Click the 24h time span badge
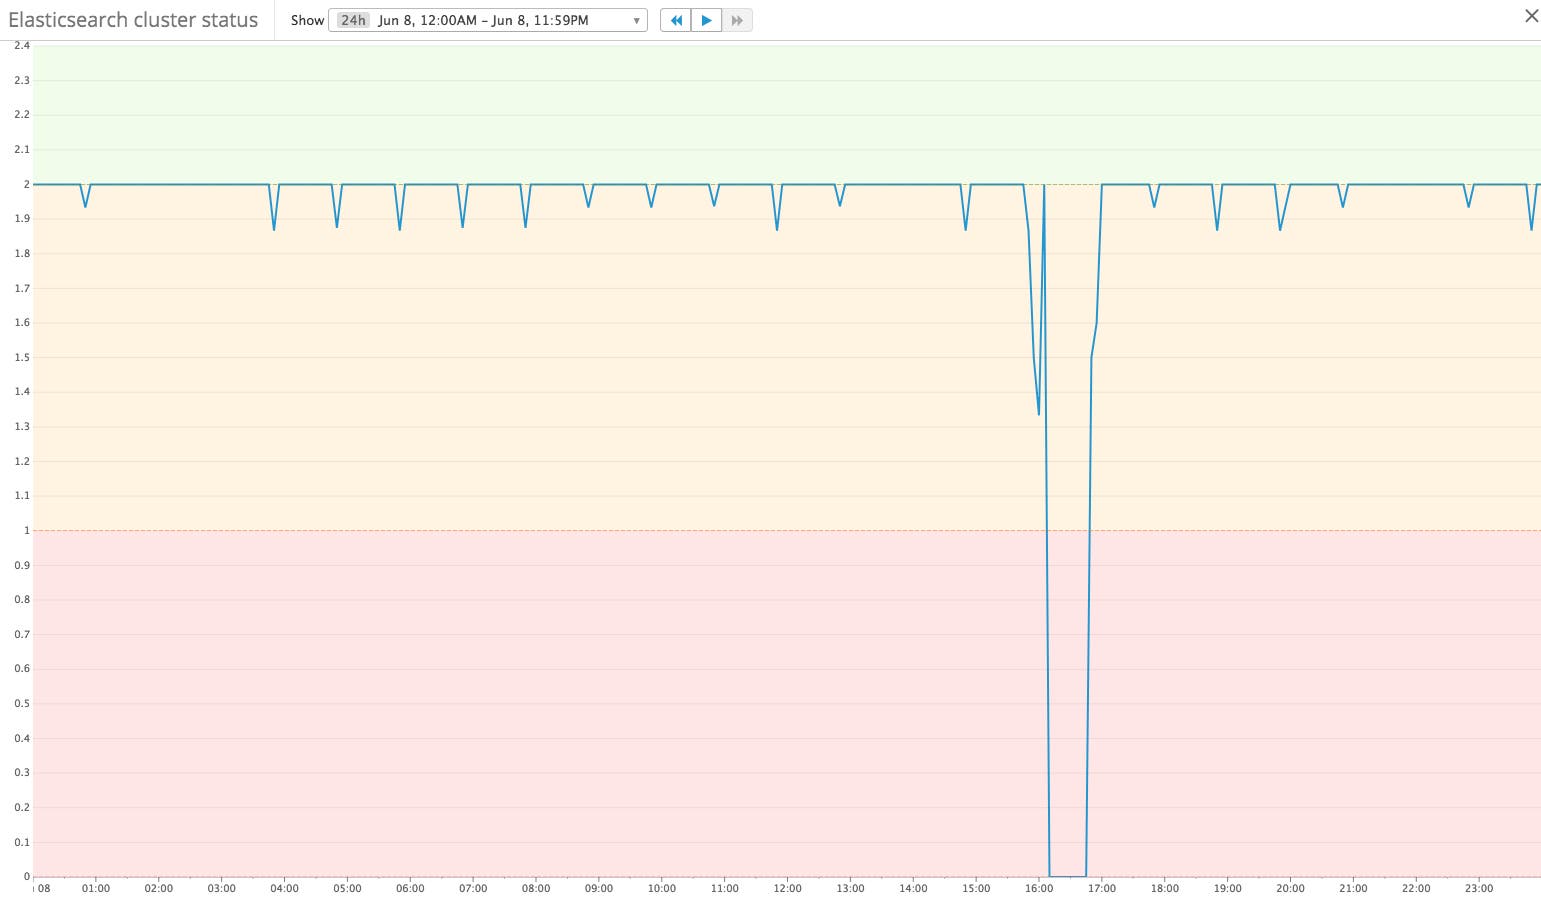 coord(352,19)
